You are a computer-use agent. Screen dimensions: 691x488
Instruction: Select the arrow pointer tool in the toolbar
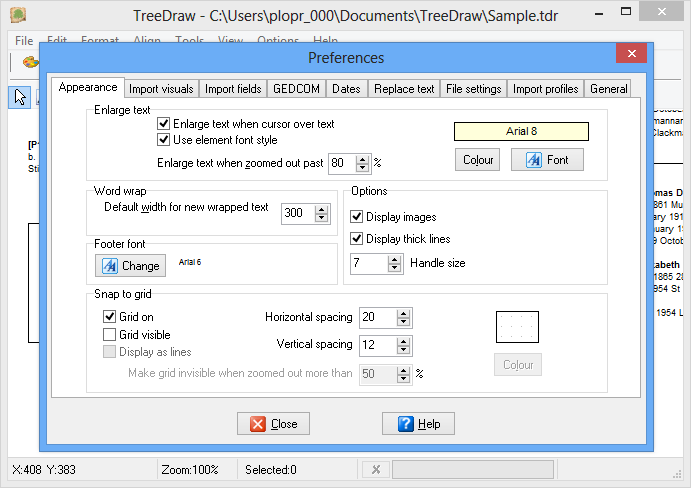click(19, 97)
